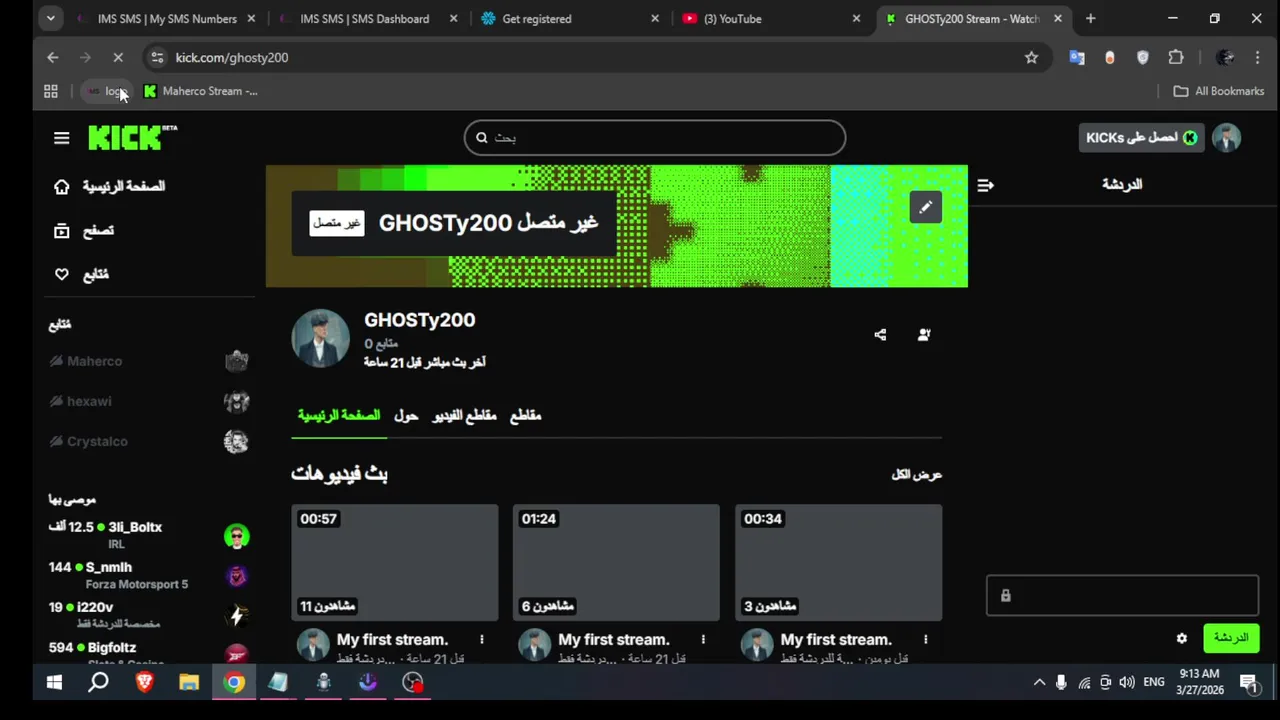This screenshot has height=720, width=1280.
Task: Open the 00:57 video thumbnail
Action: point(394,562)
